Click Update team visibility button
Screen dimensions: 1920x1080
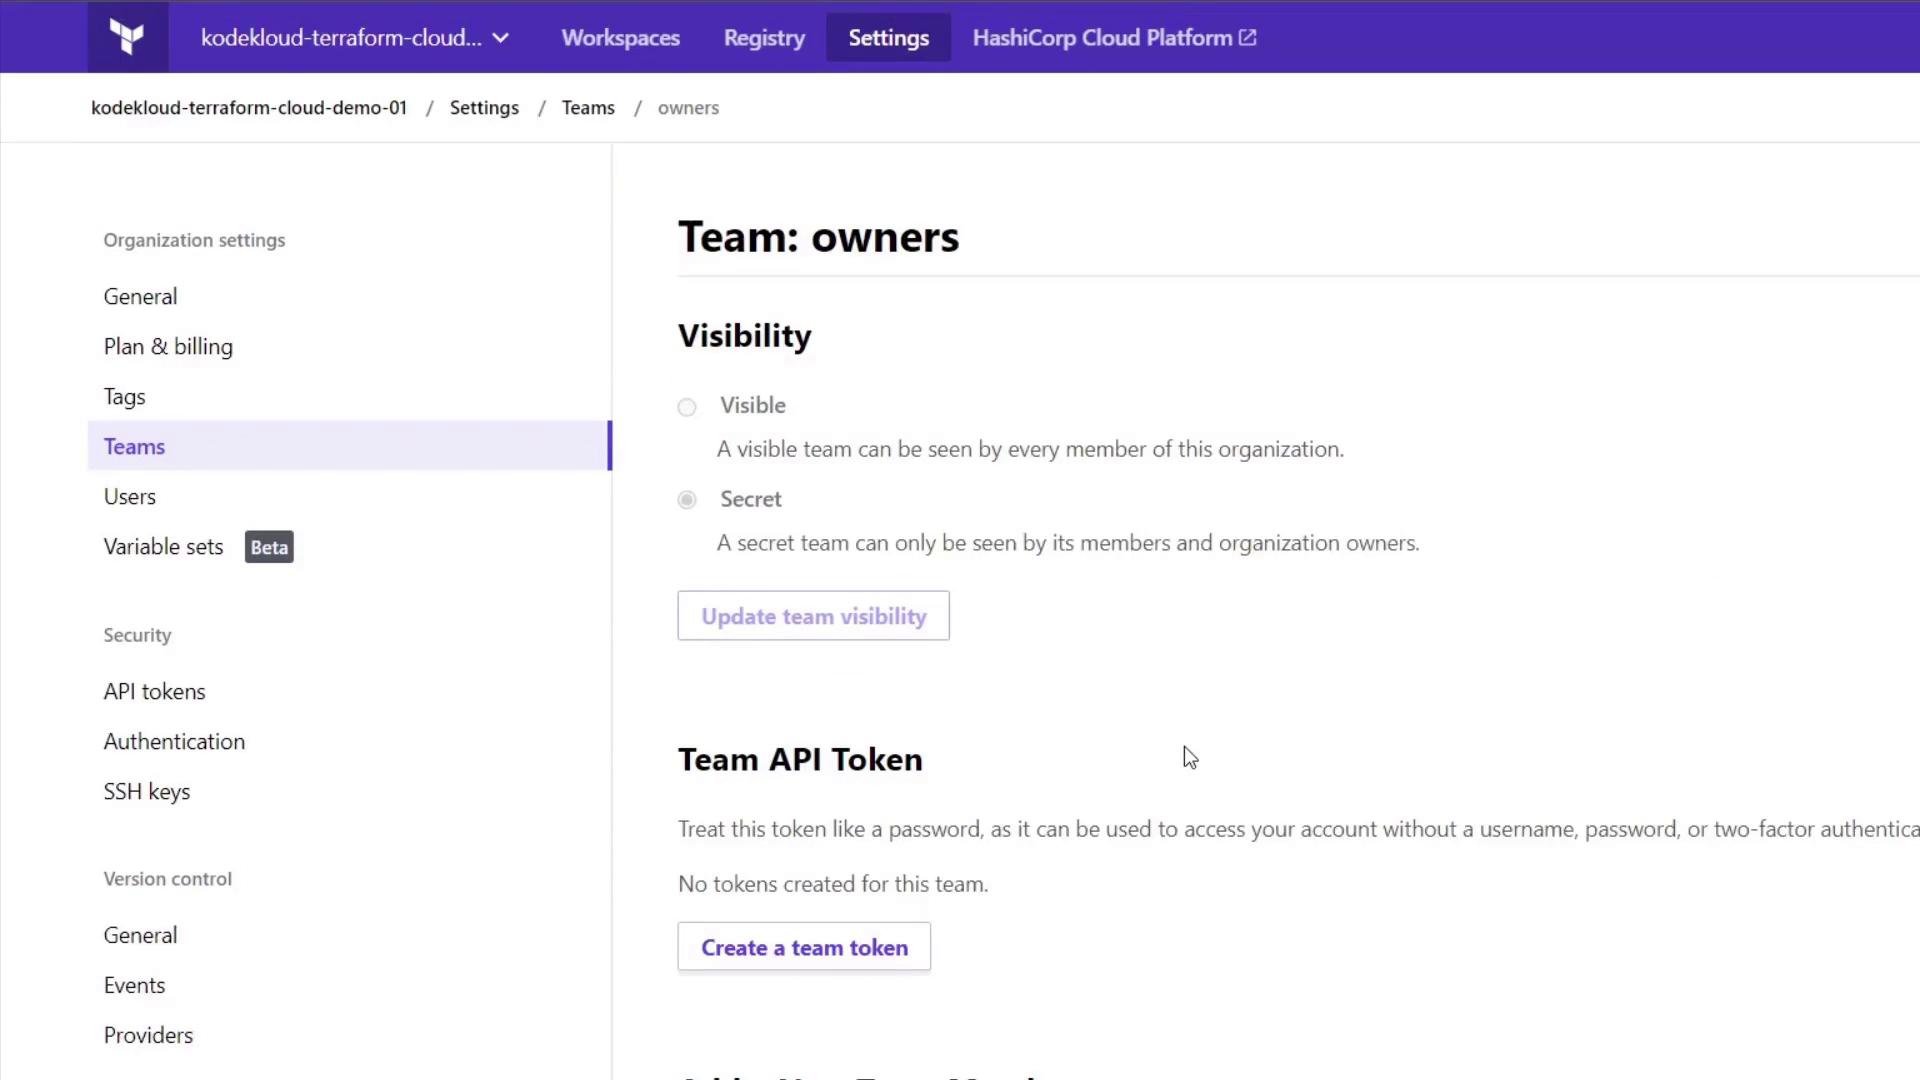[813, 616]
